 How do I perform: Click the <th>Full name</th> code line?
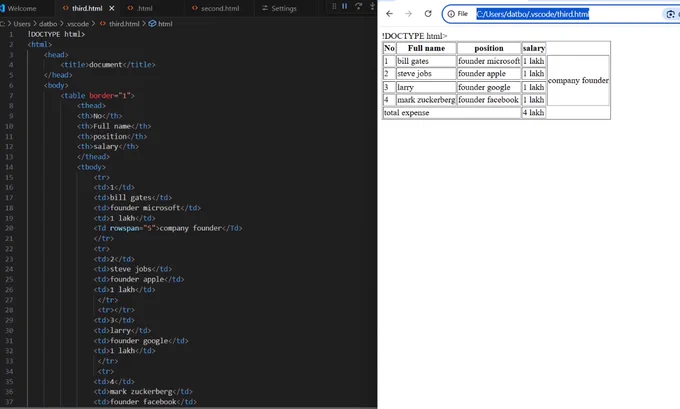click(114, 126)
